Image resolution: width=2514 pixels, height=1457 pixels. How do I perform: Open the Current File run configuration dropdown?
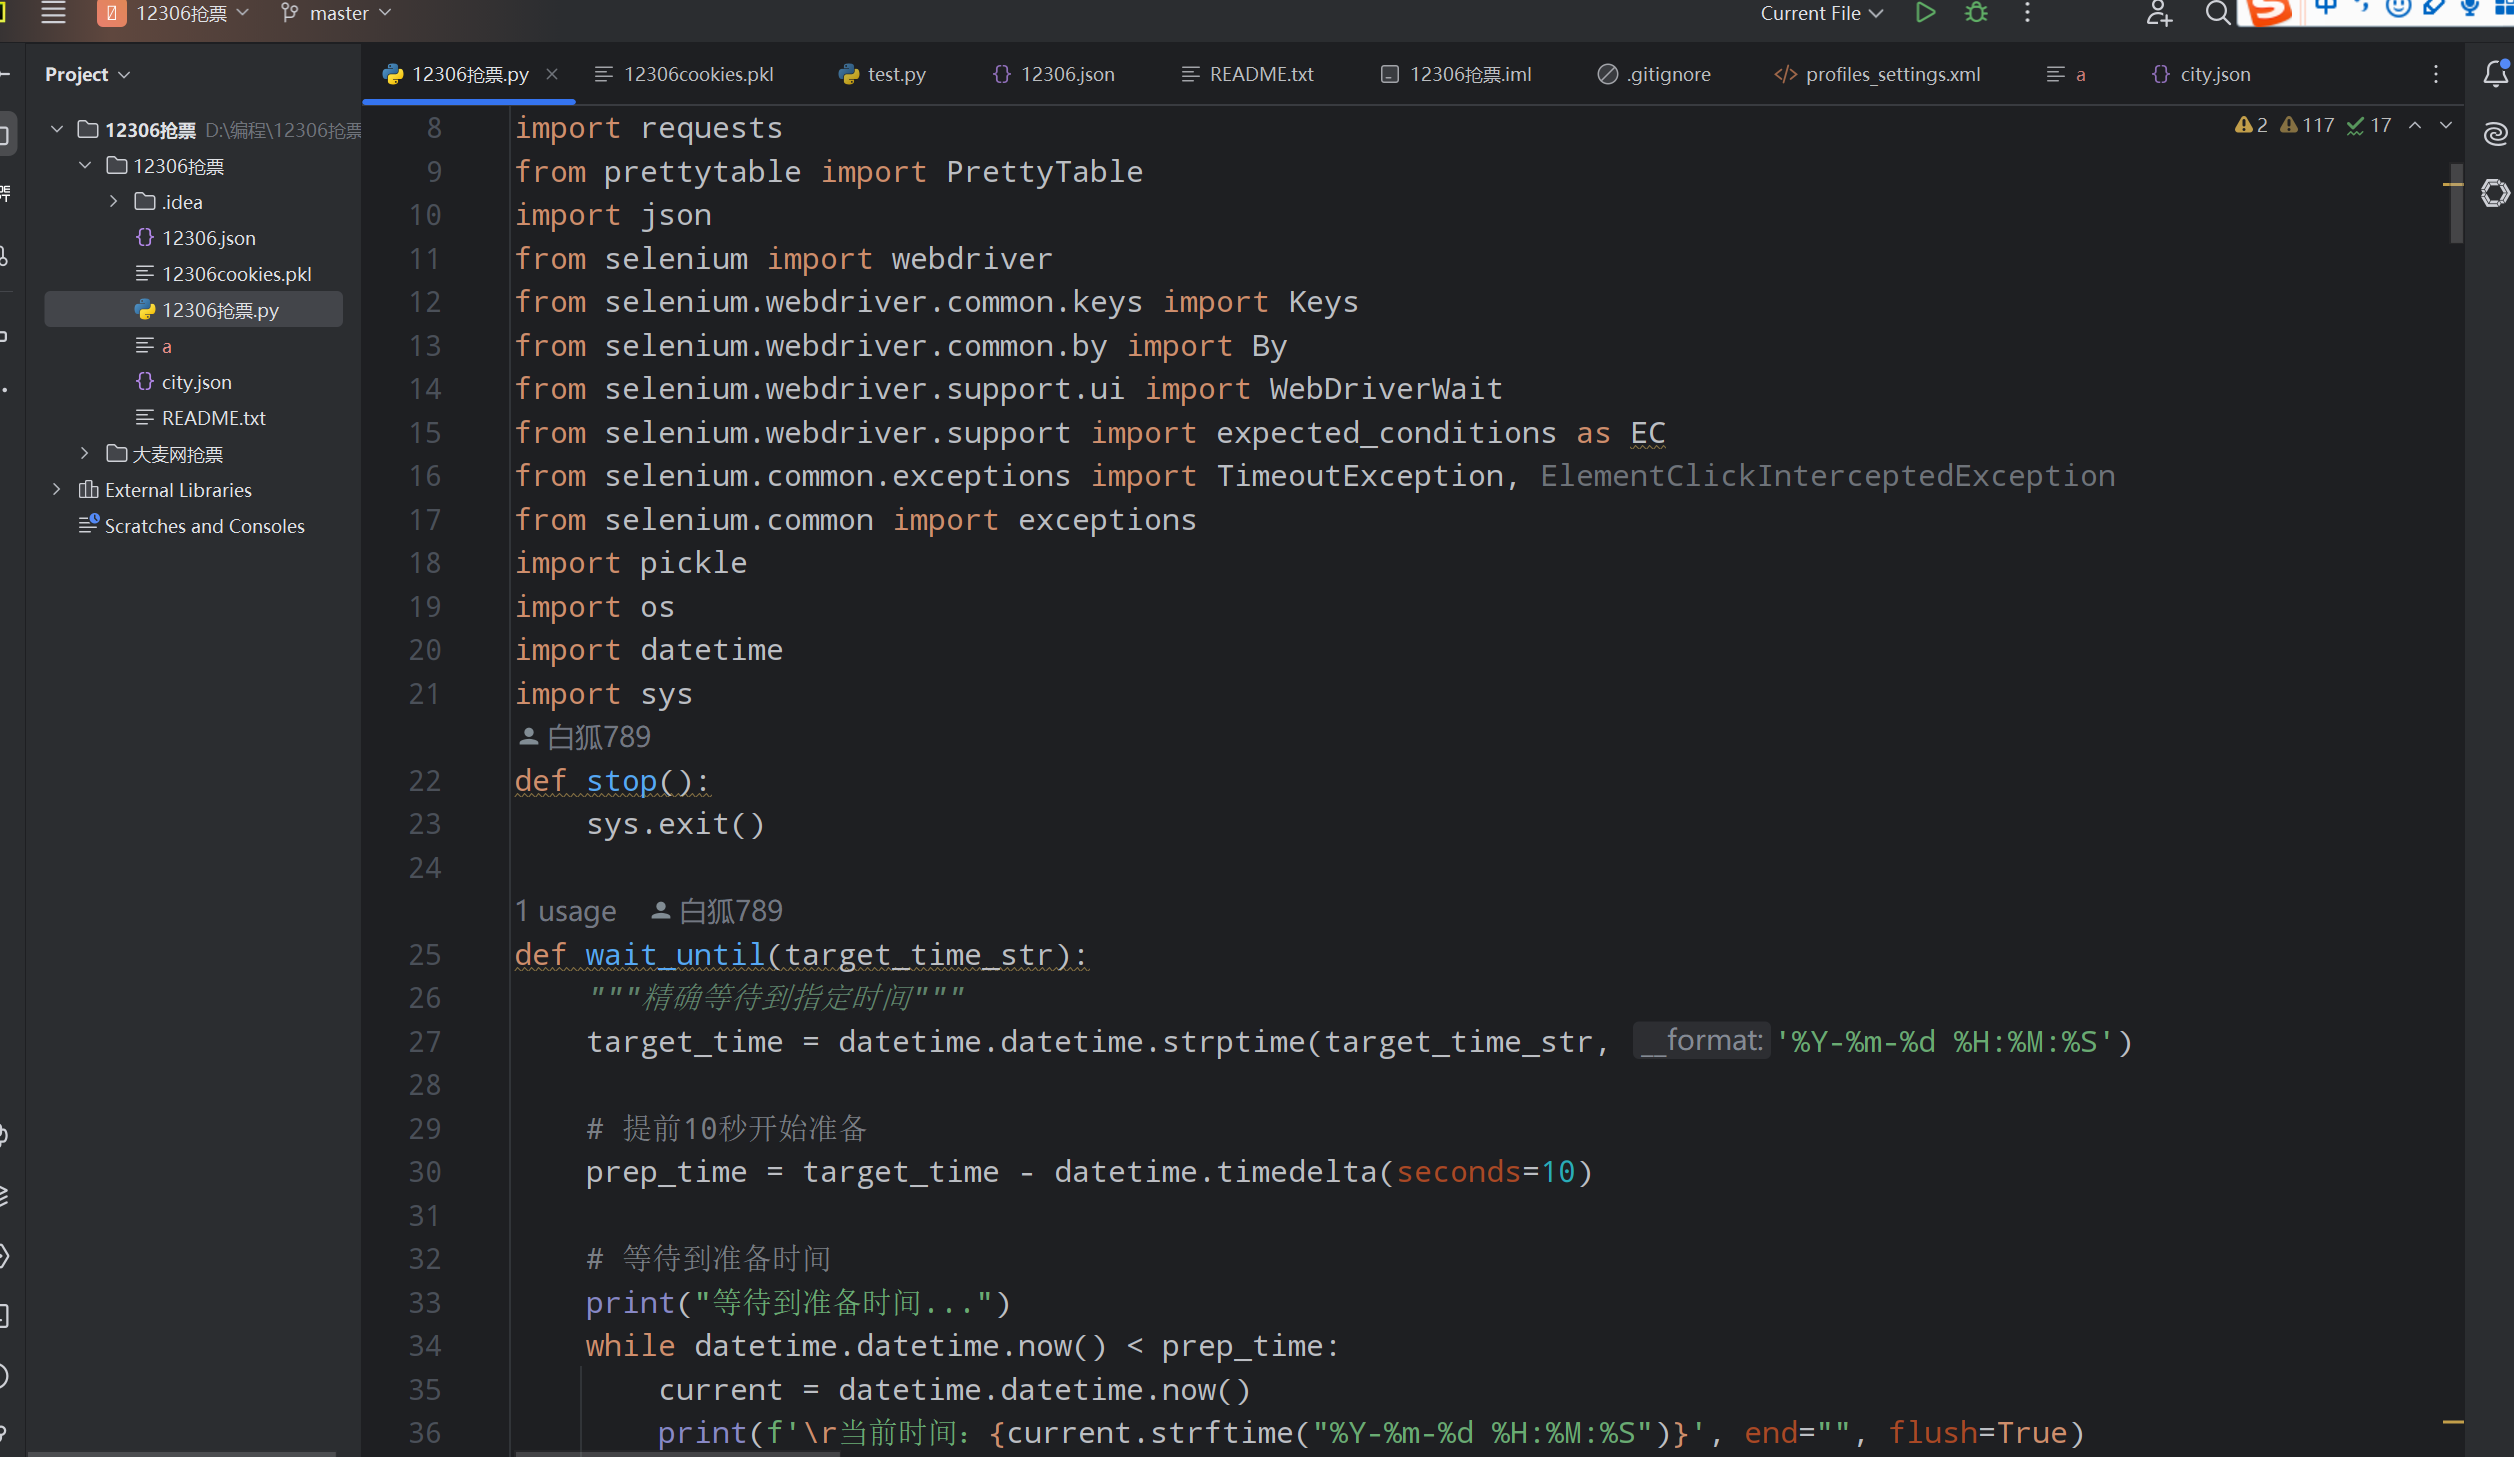tap(1821, 13)
